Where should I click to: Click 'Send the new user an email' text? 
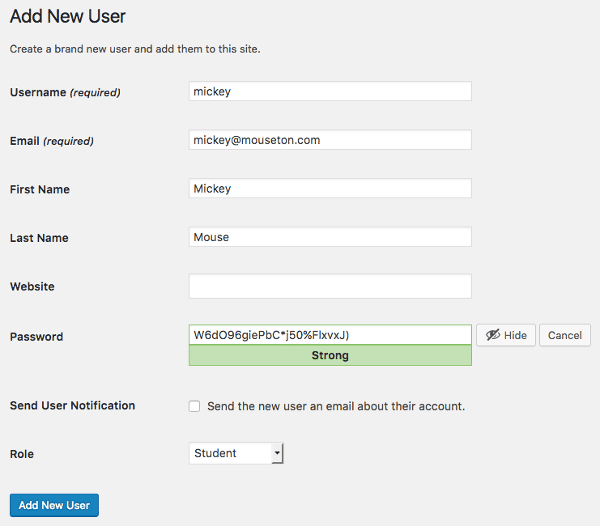click(x=336, y=406)
